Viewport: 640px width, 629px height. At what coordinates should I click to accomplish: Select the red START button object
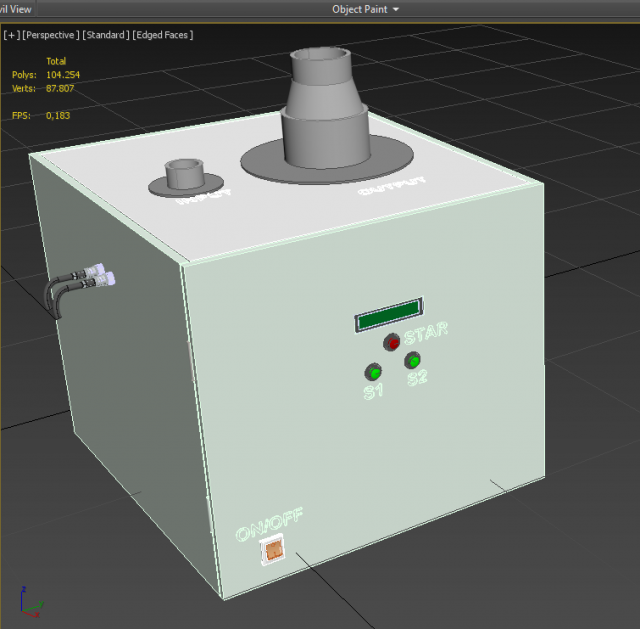[x=393, y=343]
